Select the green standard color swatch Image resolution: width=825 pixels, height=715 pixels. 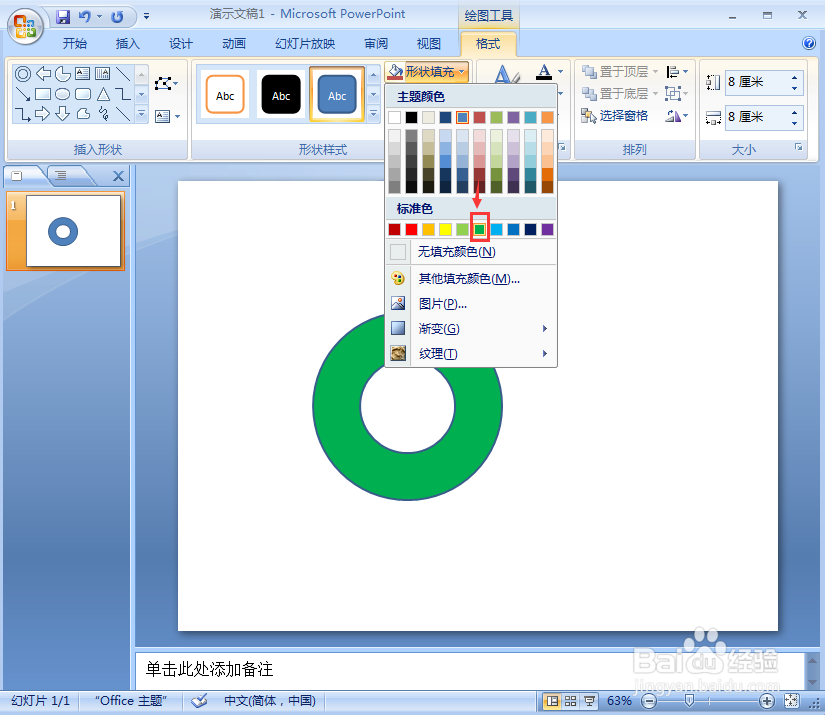coord(479,229)
